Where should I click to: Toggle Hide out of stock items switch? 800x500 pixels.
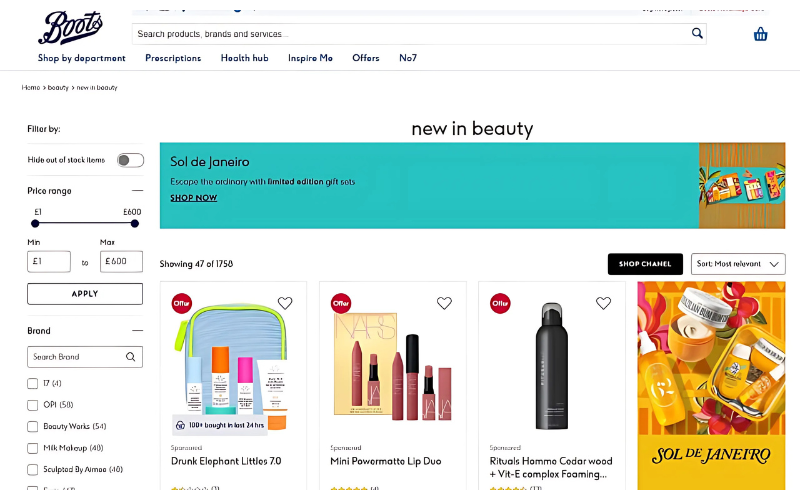coord(130,160)
